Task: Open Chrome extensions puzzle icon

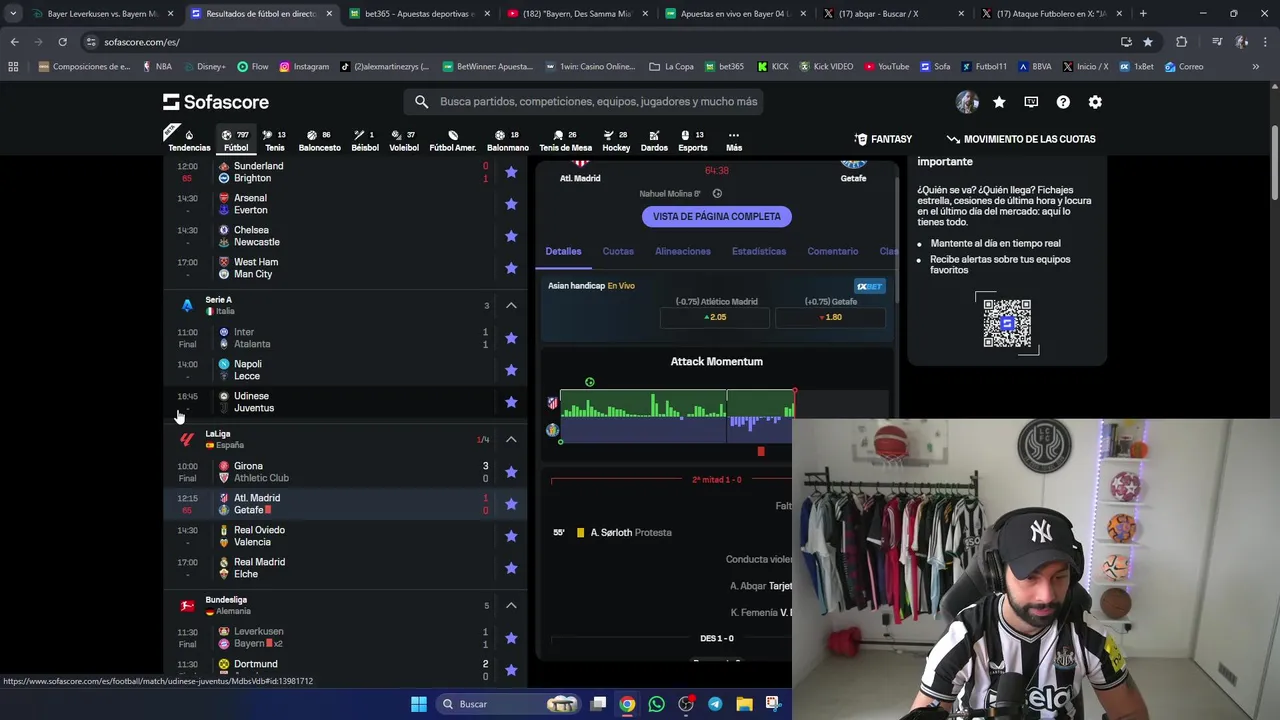Action: click(x=1181, y=42)
